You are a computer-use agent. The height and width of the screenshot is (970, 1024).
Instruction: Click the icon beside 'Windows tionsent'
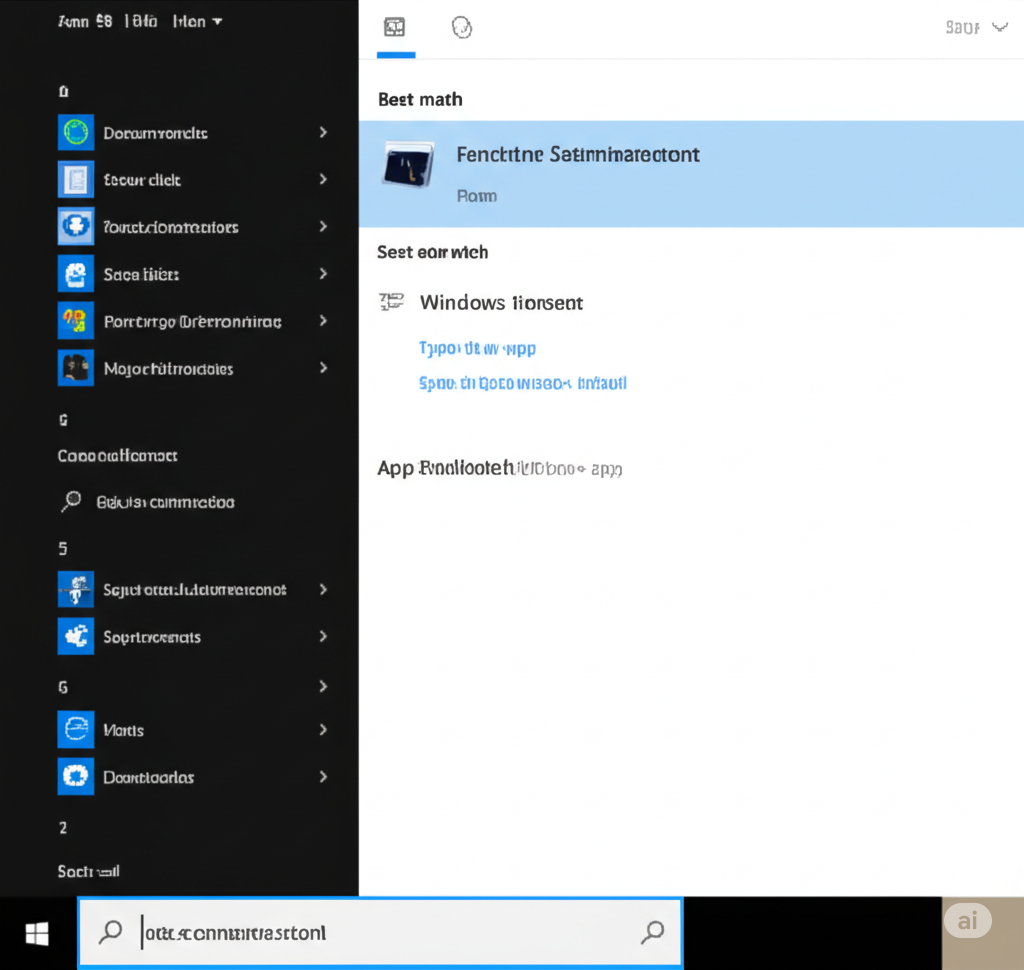click(391, 302)
